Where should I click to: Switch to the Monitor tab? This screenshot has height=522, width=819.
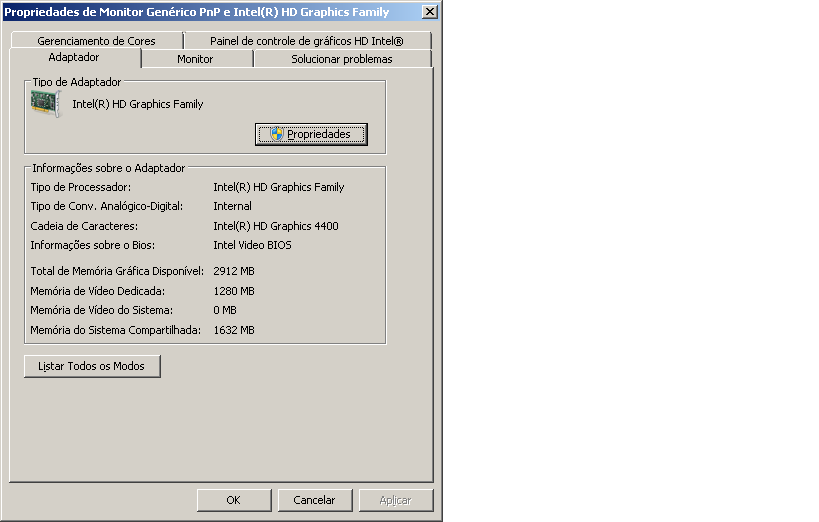pos(195,59)
